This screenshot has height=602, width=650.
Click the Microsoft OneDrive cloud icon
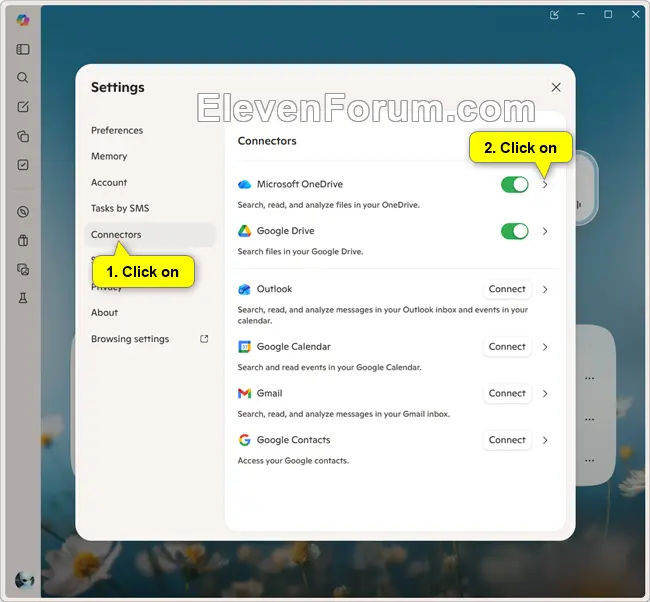click(x=245, y=184)
